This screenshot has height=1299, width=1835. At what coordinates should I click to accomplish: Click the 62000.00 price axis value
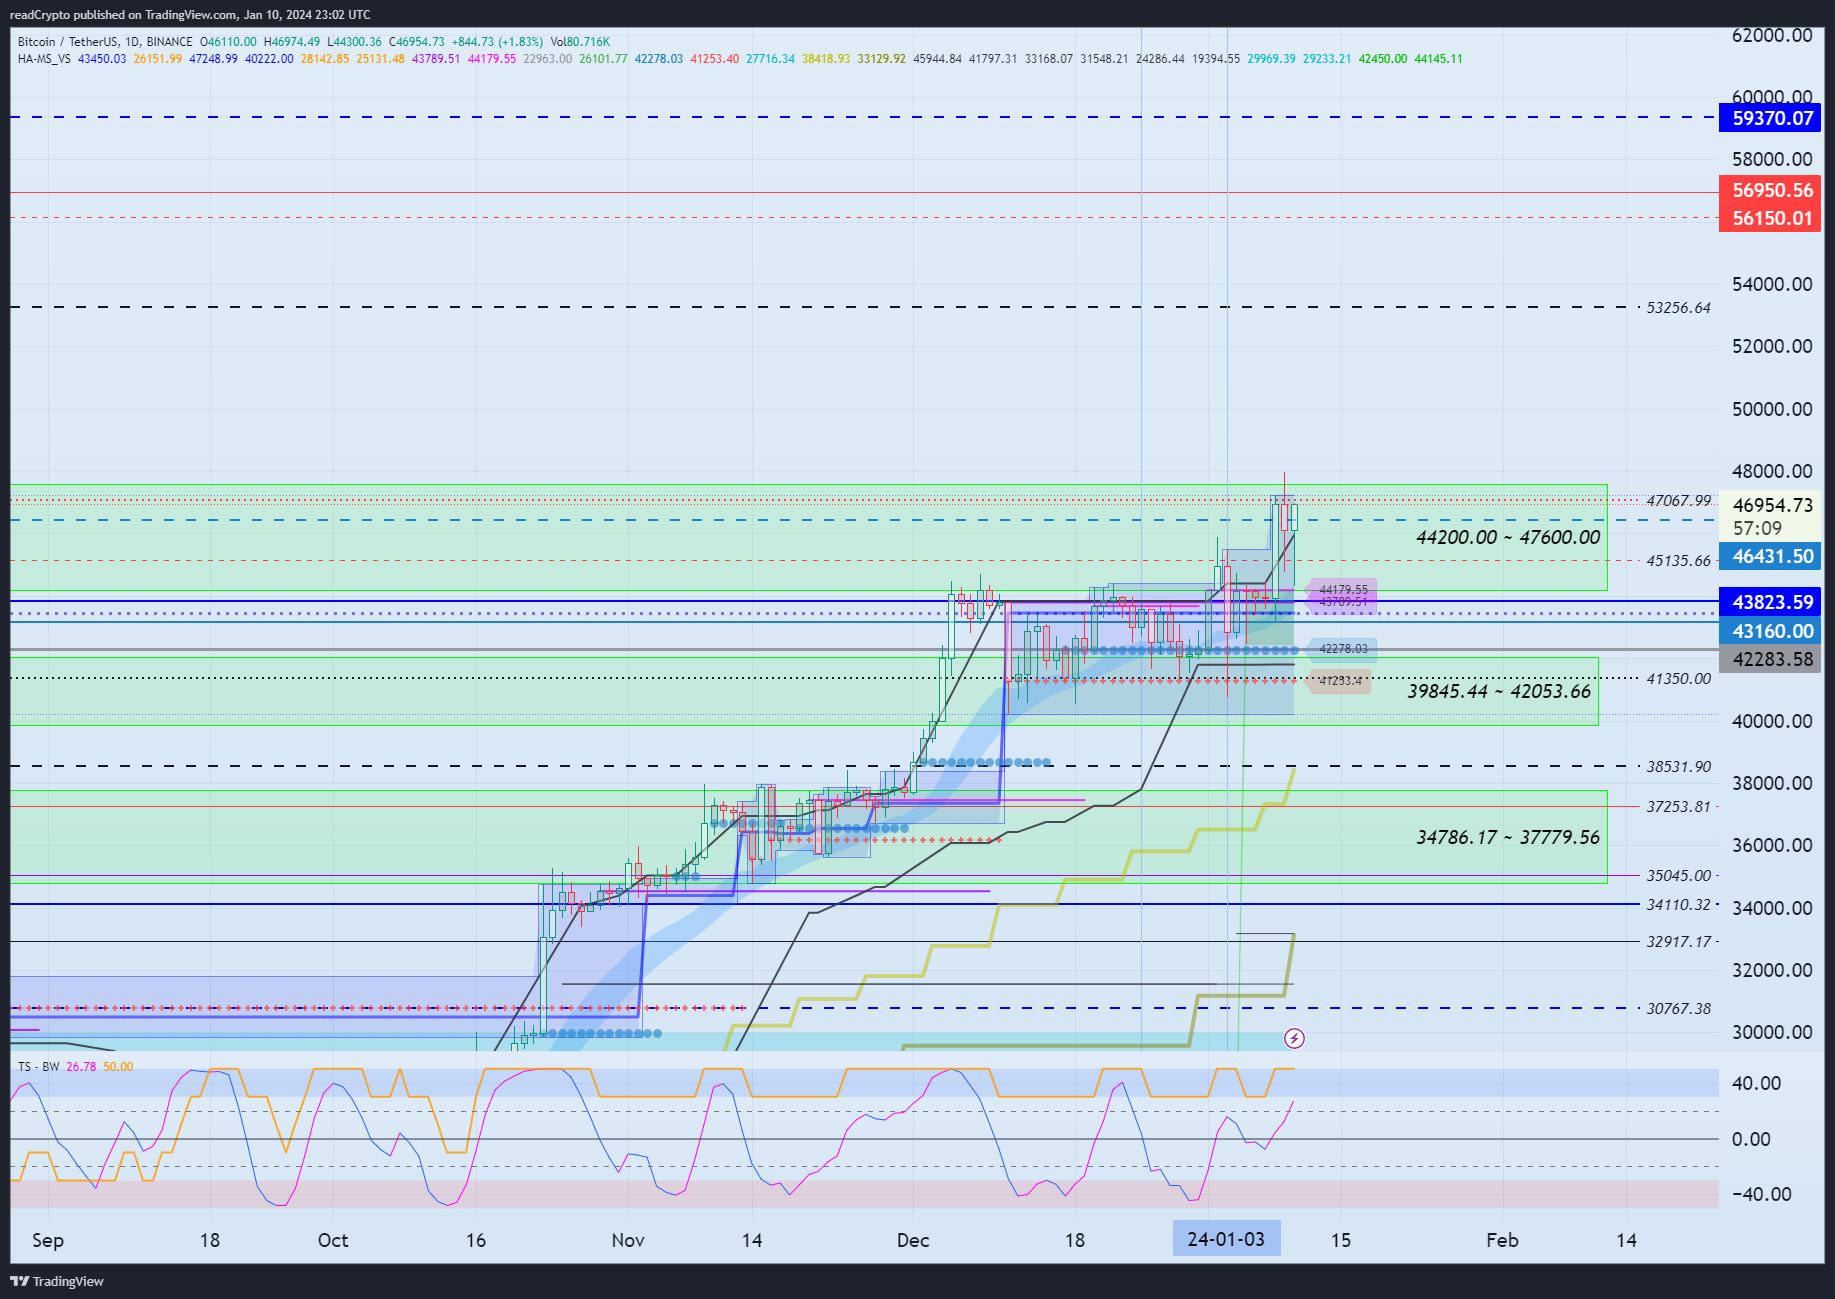[1772, 35]
